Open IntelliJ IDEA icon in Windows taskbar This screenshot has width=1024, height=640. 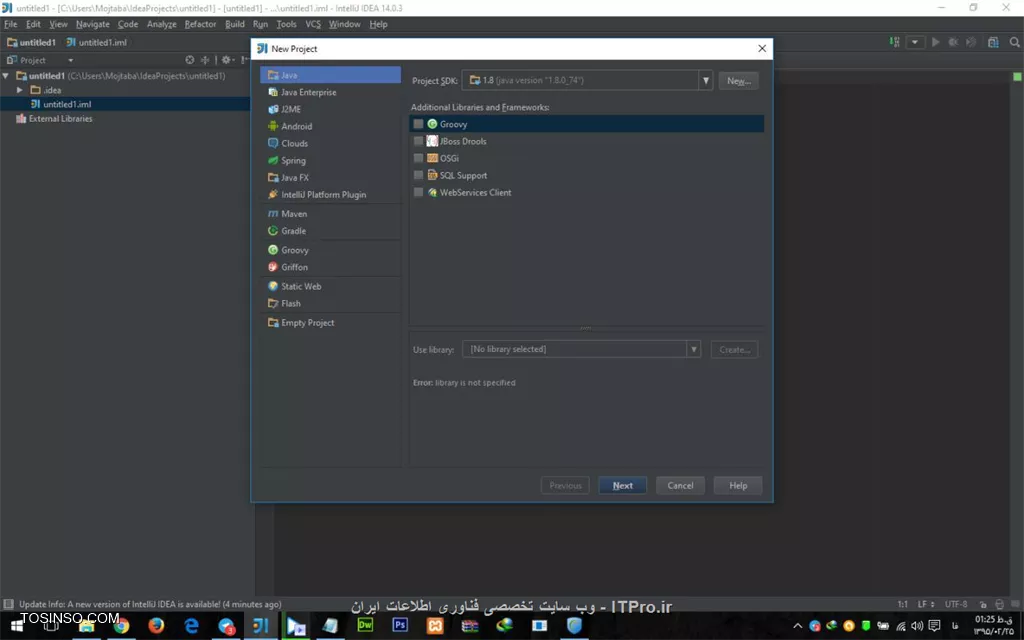click(261, 625)
